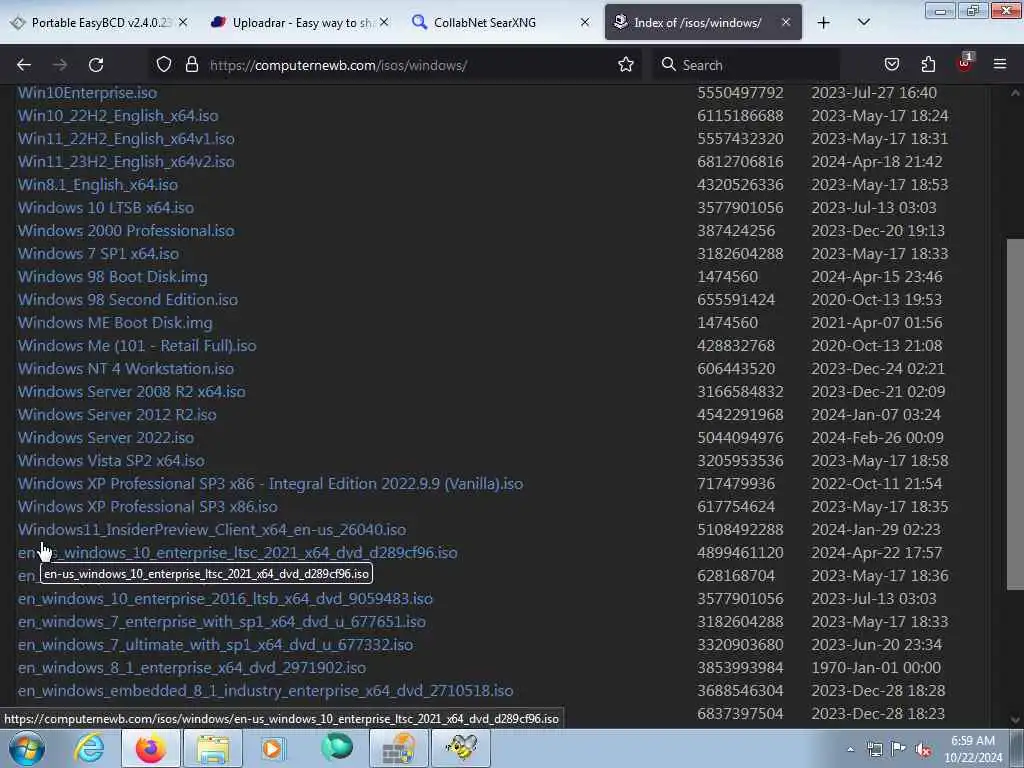Open the uBlock Origin extension icon
Viewport: 1024px width, 768px height.
tap(965, 63)
